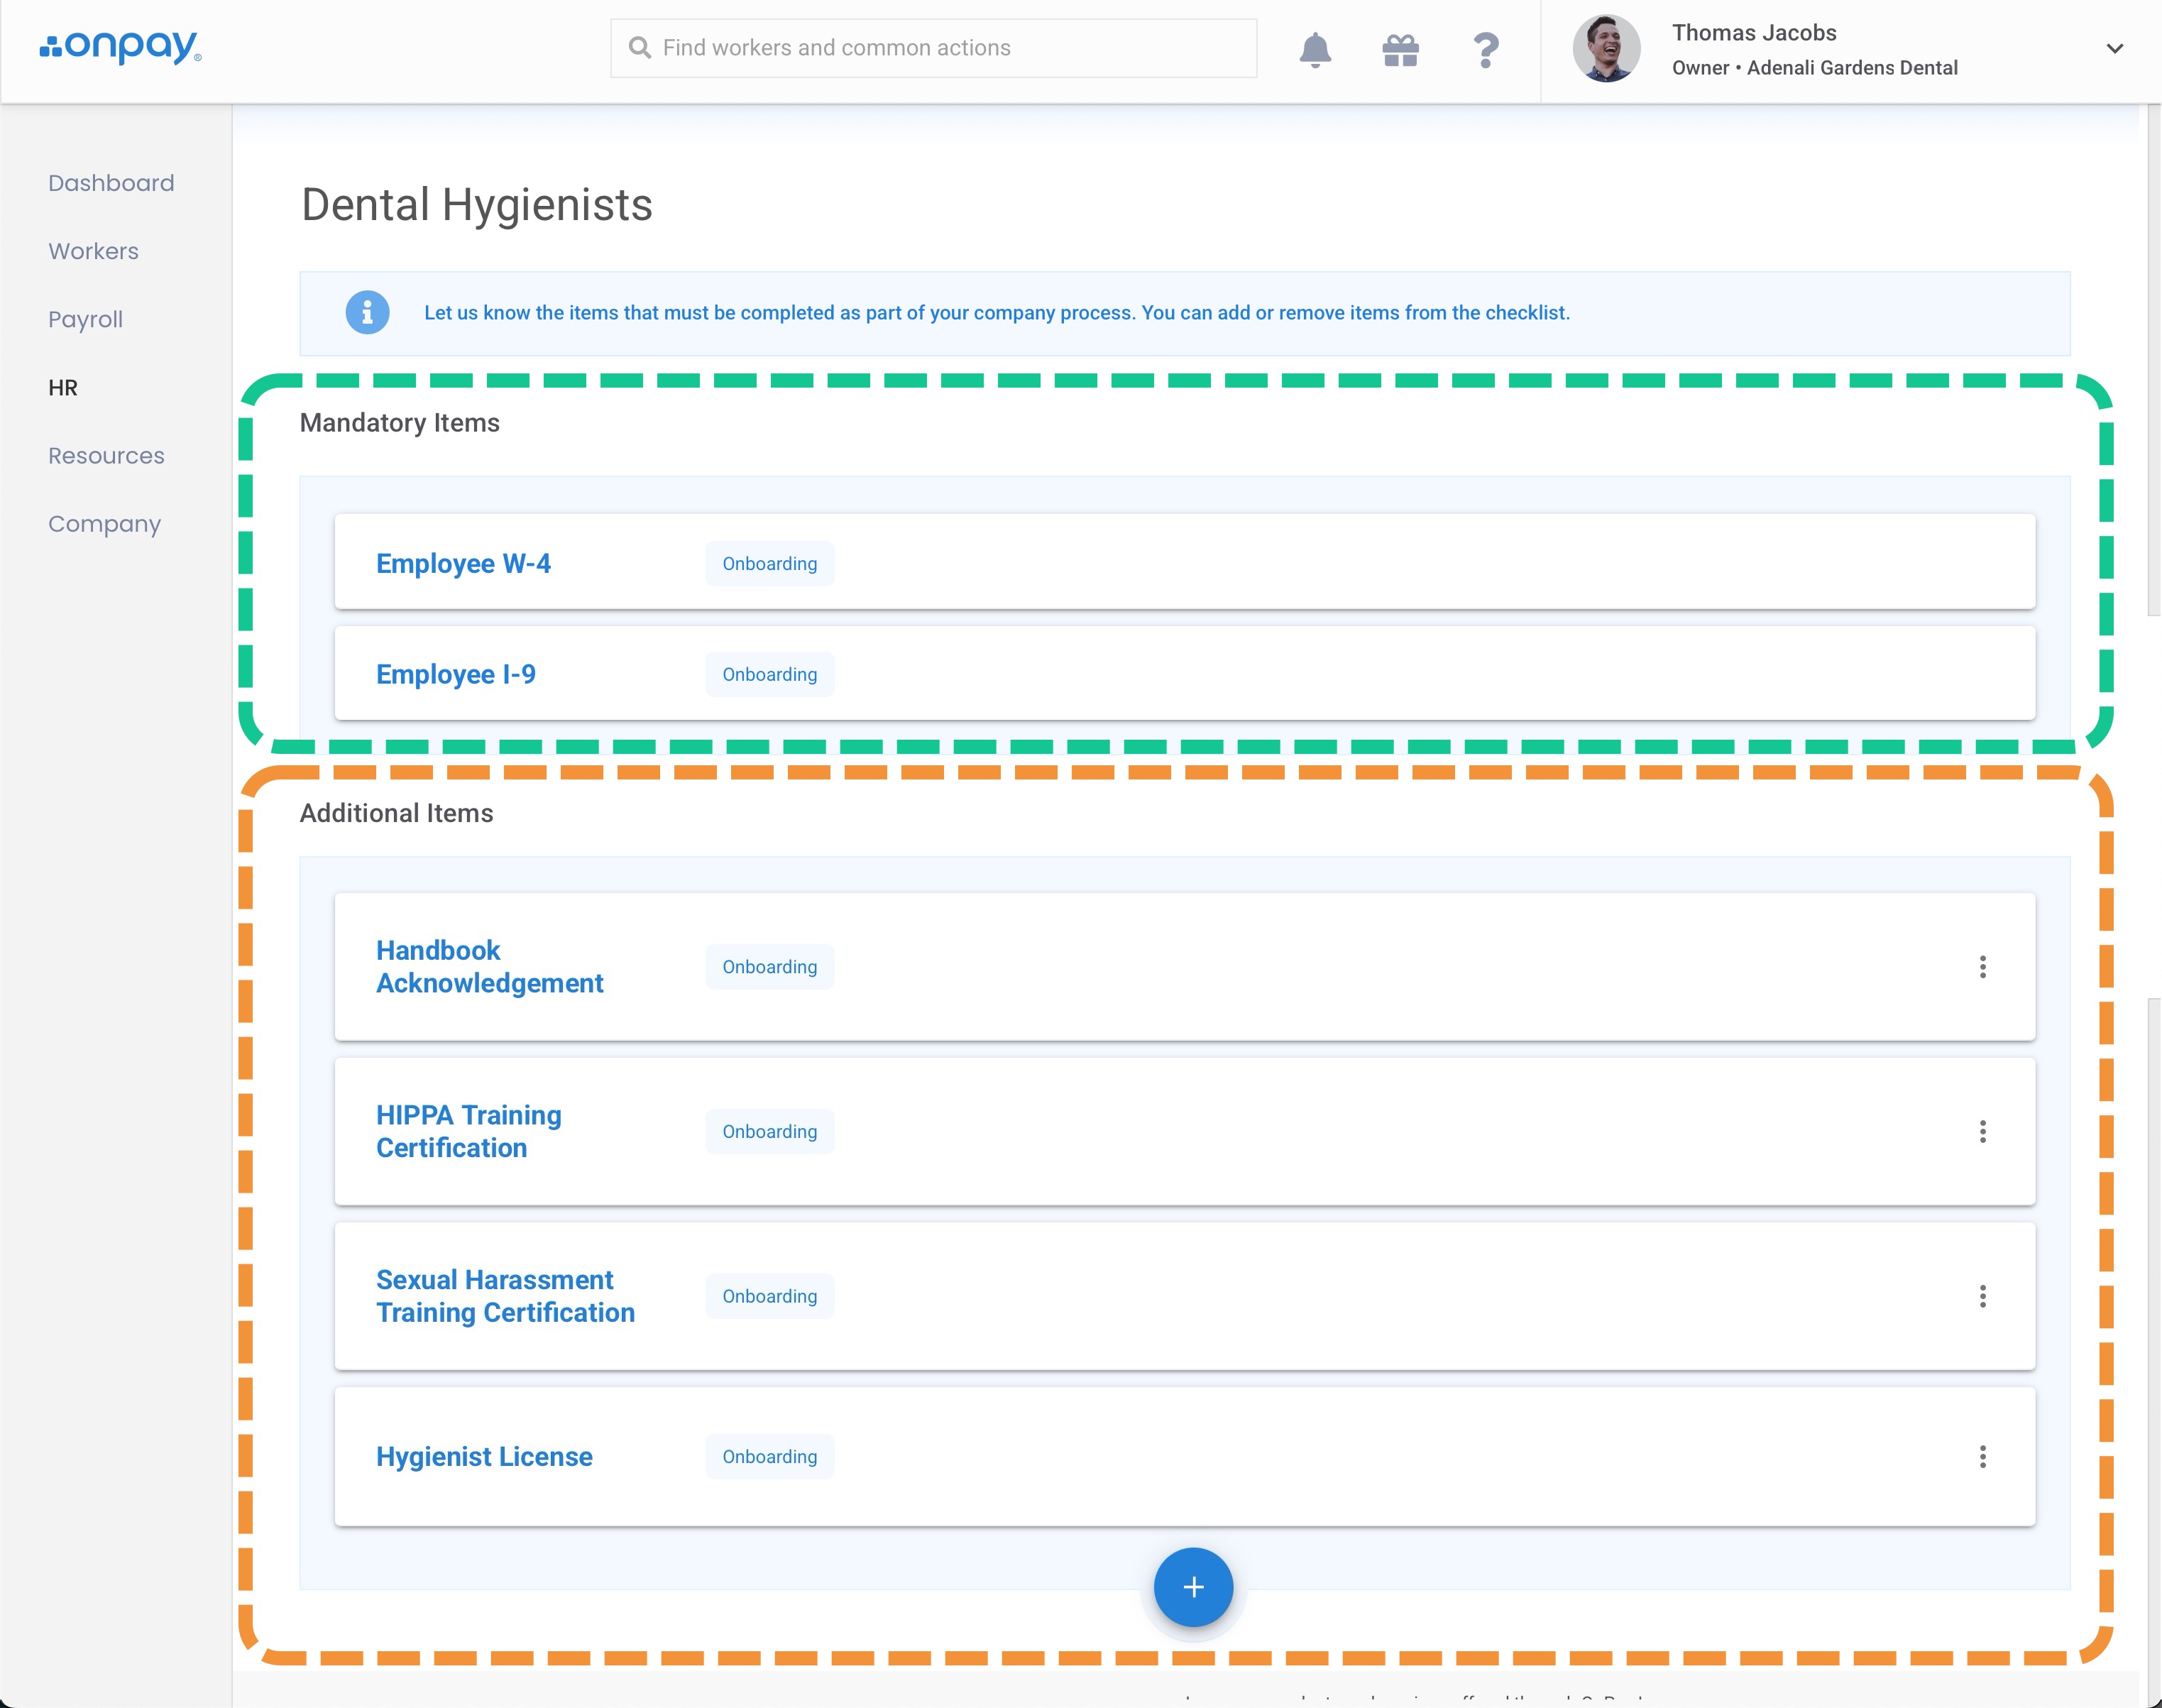Open the Payroll sidebar section
This screenshot has height=1708, width=2162.
coord(86,319)
